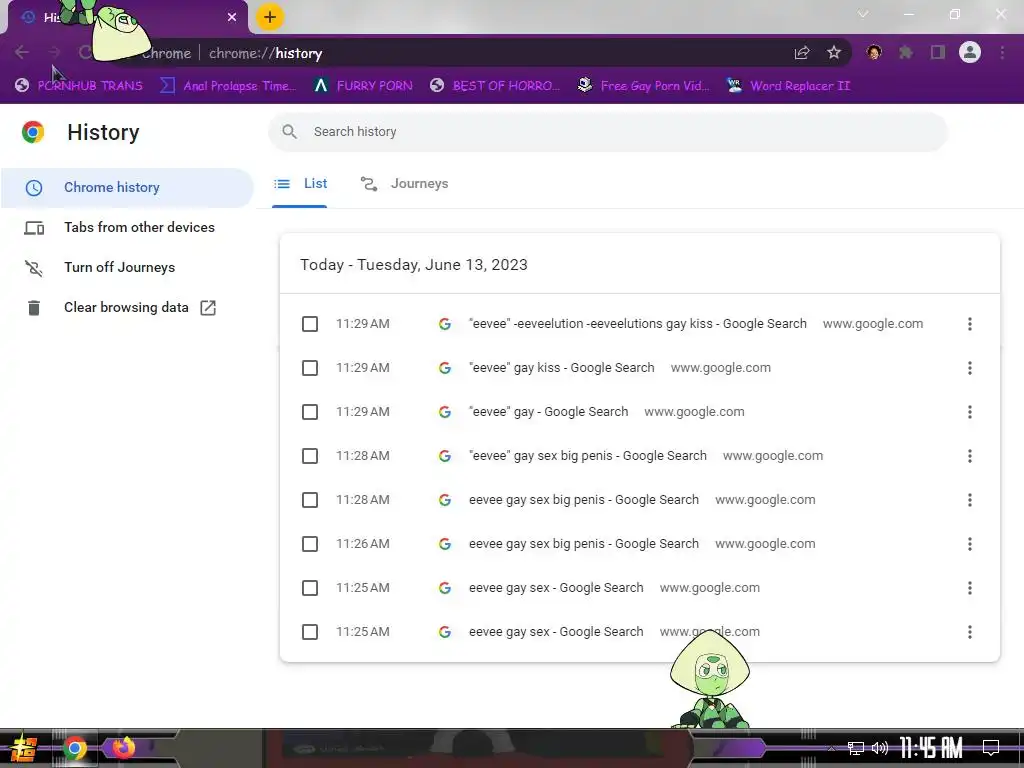Open a new tab with the plus button
This screenshot has height=768, width=1024.
coord(270,17)
